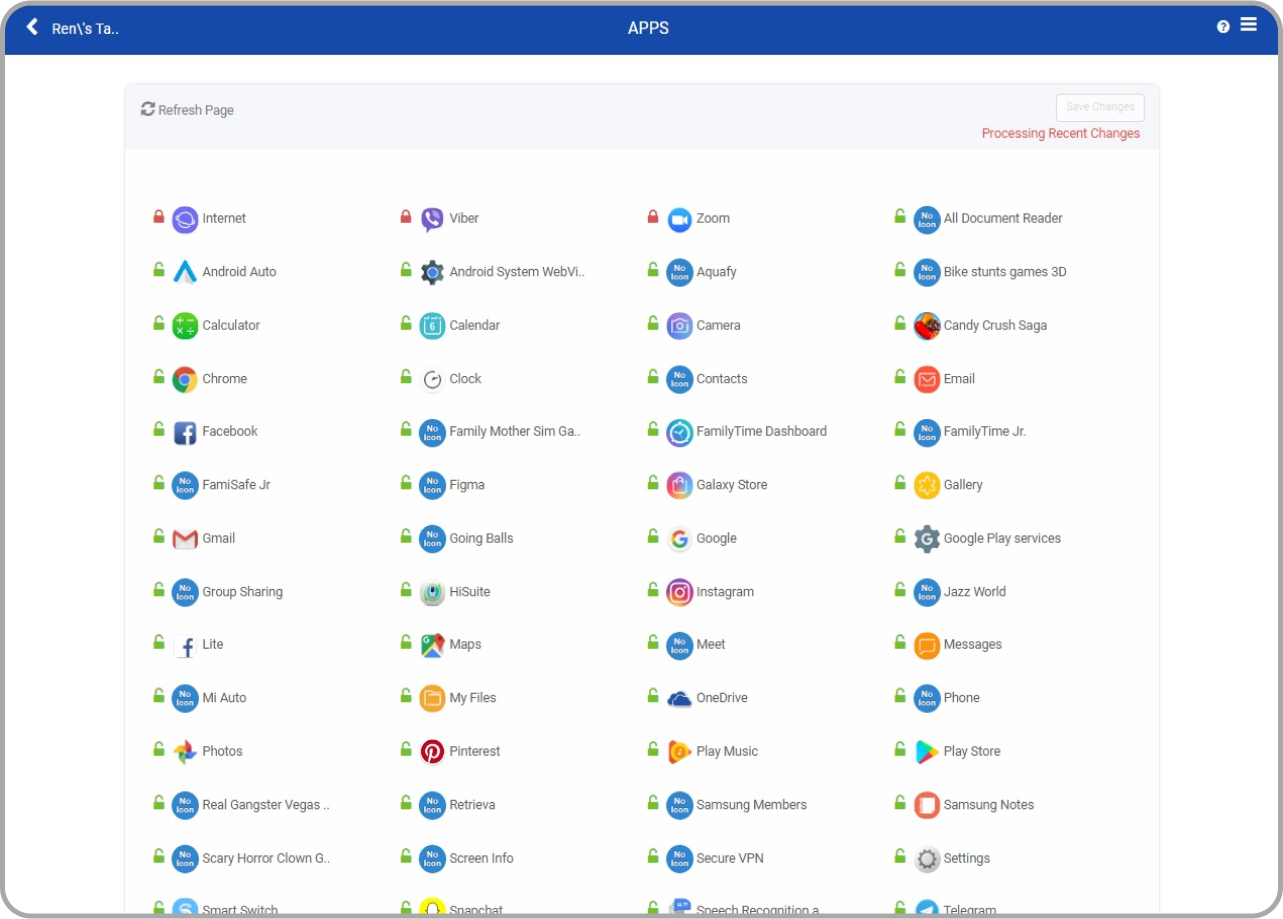
Task: Click the Gmail app icon
Action: 185,539
